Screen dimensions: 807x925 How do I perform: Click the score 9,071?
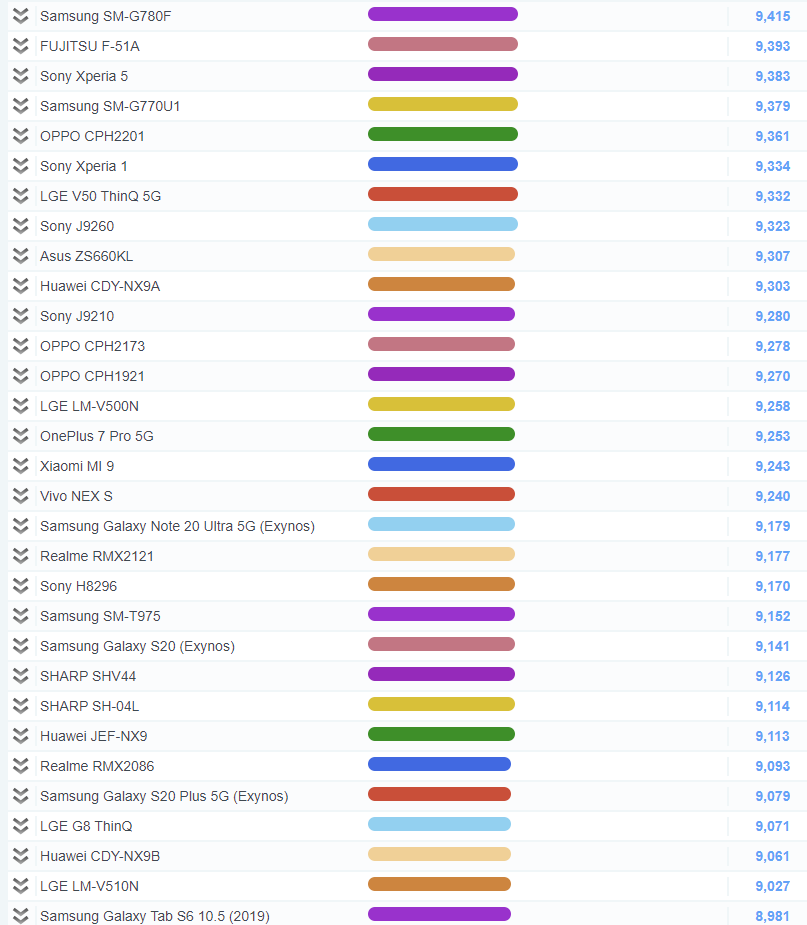(x=773, y=826)
